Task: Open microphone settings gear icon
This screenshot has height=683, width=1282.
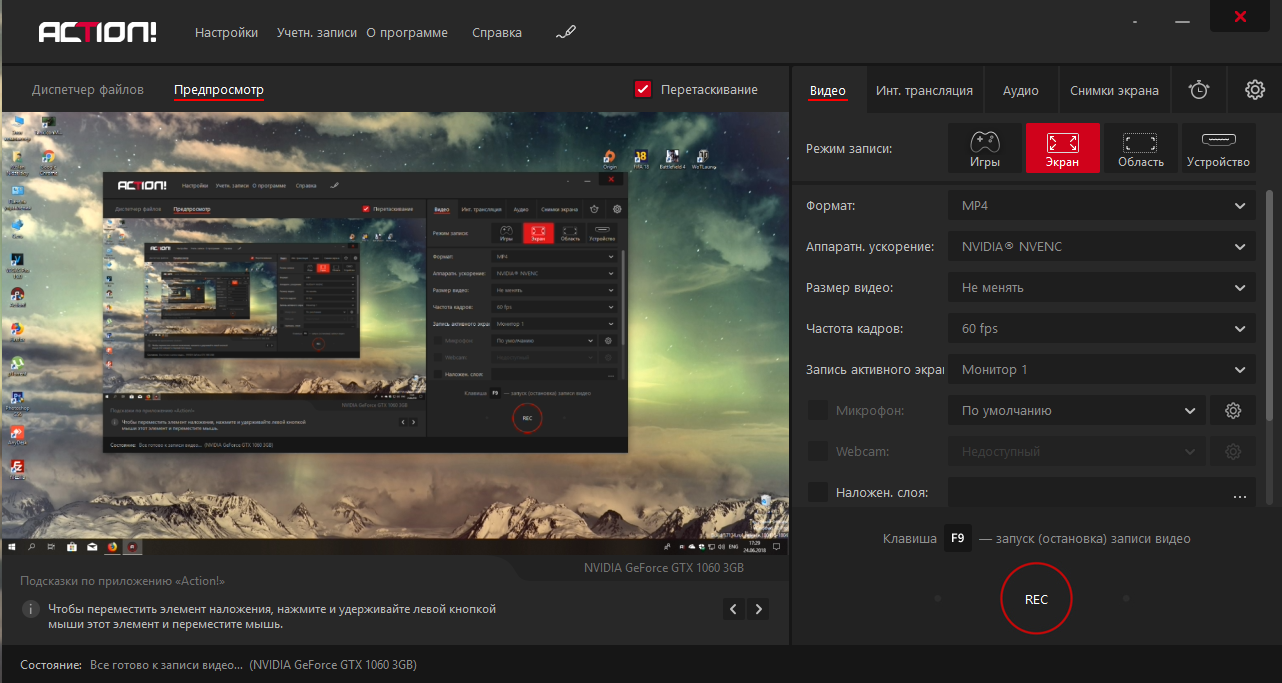Action: pos(1233,411)
